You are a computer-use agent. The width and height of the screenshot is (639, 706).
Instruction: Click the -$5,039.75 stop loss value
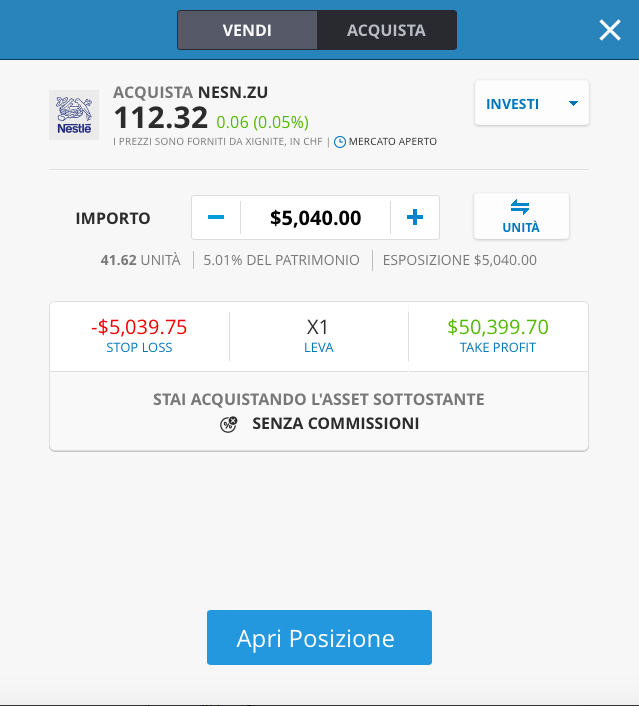(x=139, y=327)
